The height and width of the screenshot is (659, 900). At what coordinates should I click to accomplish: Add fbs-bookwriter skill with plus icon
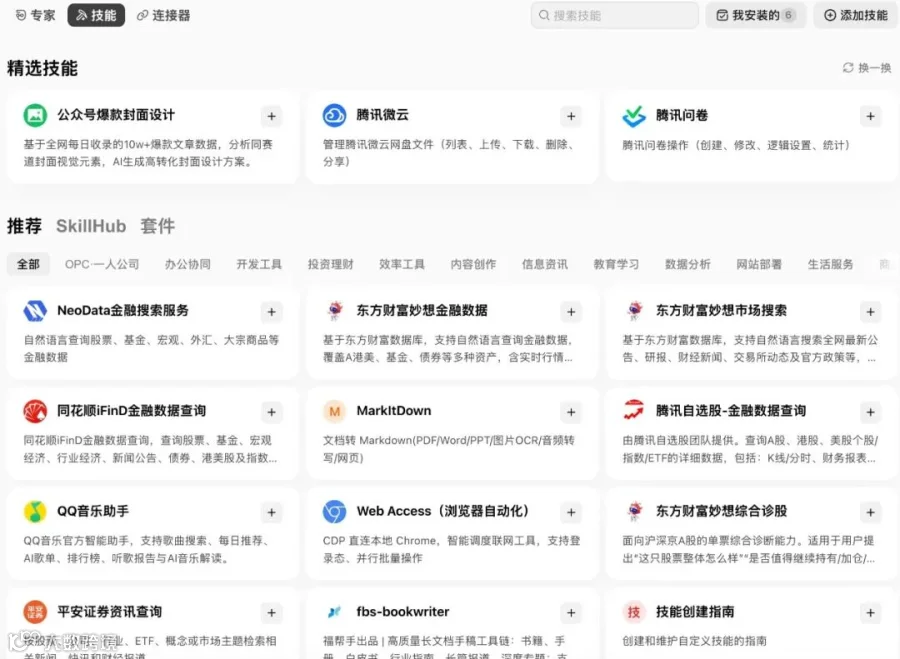(x=571, y=613)
